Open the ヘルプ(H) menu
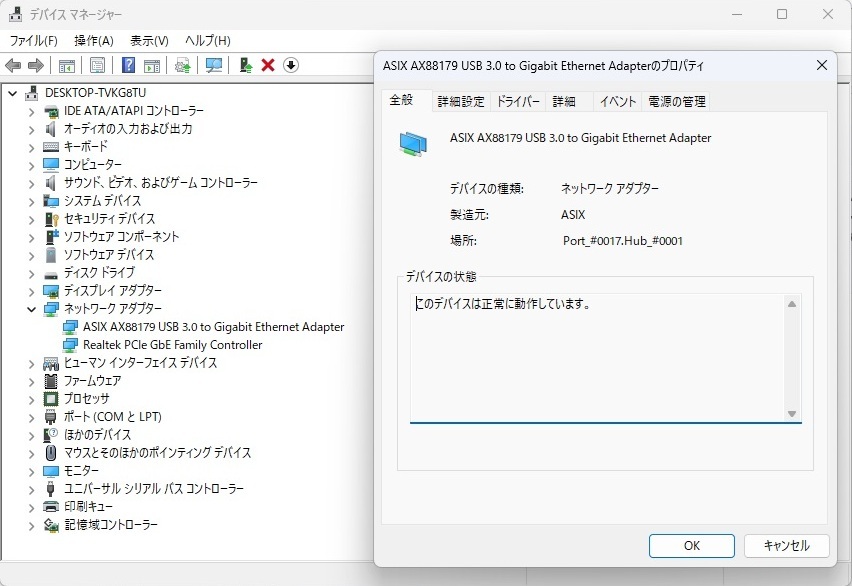The image size is (852, 586). point(208,41)
